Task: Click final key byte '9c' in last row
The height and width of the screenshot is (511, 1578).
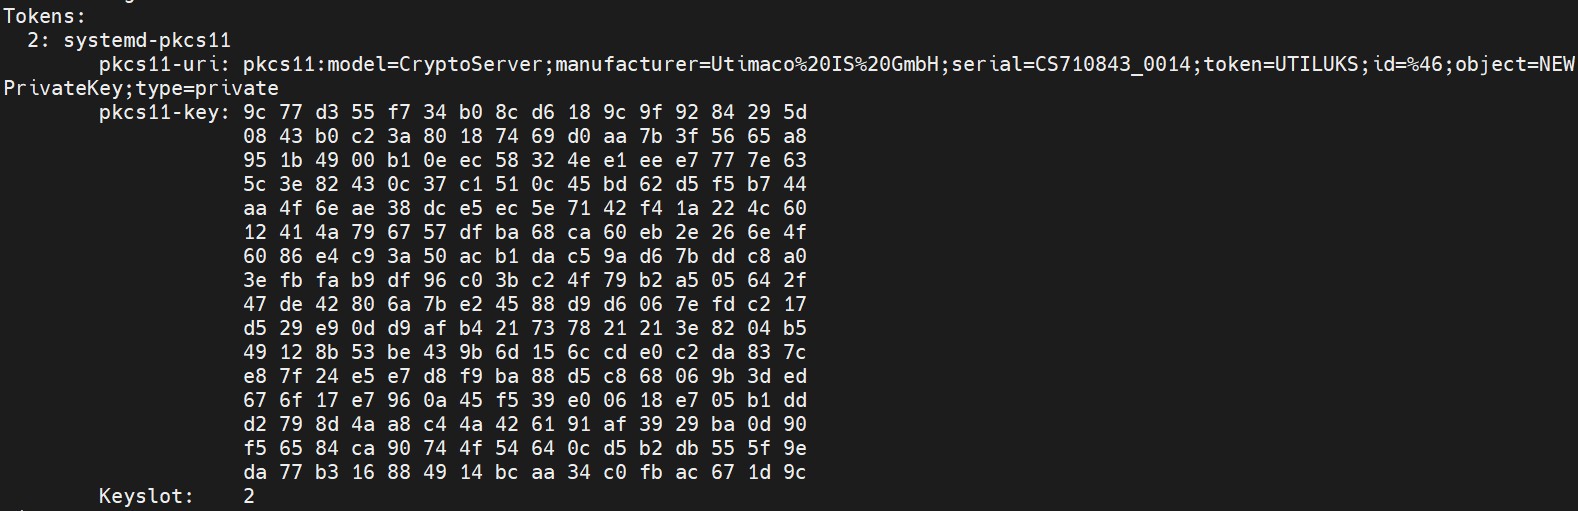Action: (795, 472)
